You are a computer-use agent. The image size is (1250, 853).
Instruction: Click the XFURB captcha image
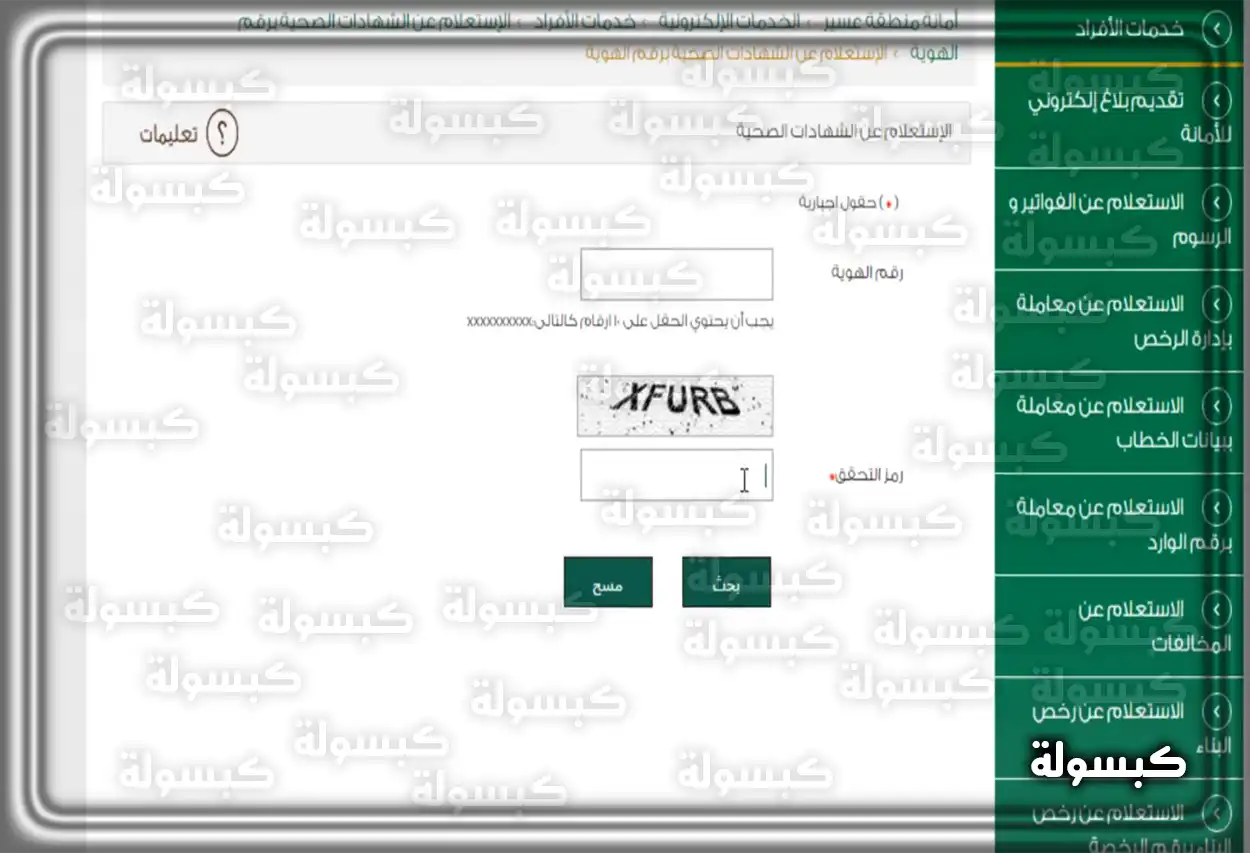pos(675,405)
